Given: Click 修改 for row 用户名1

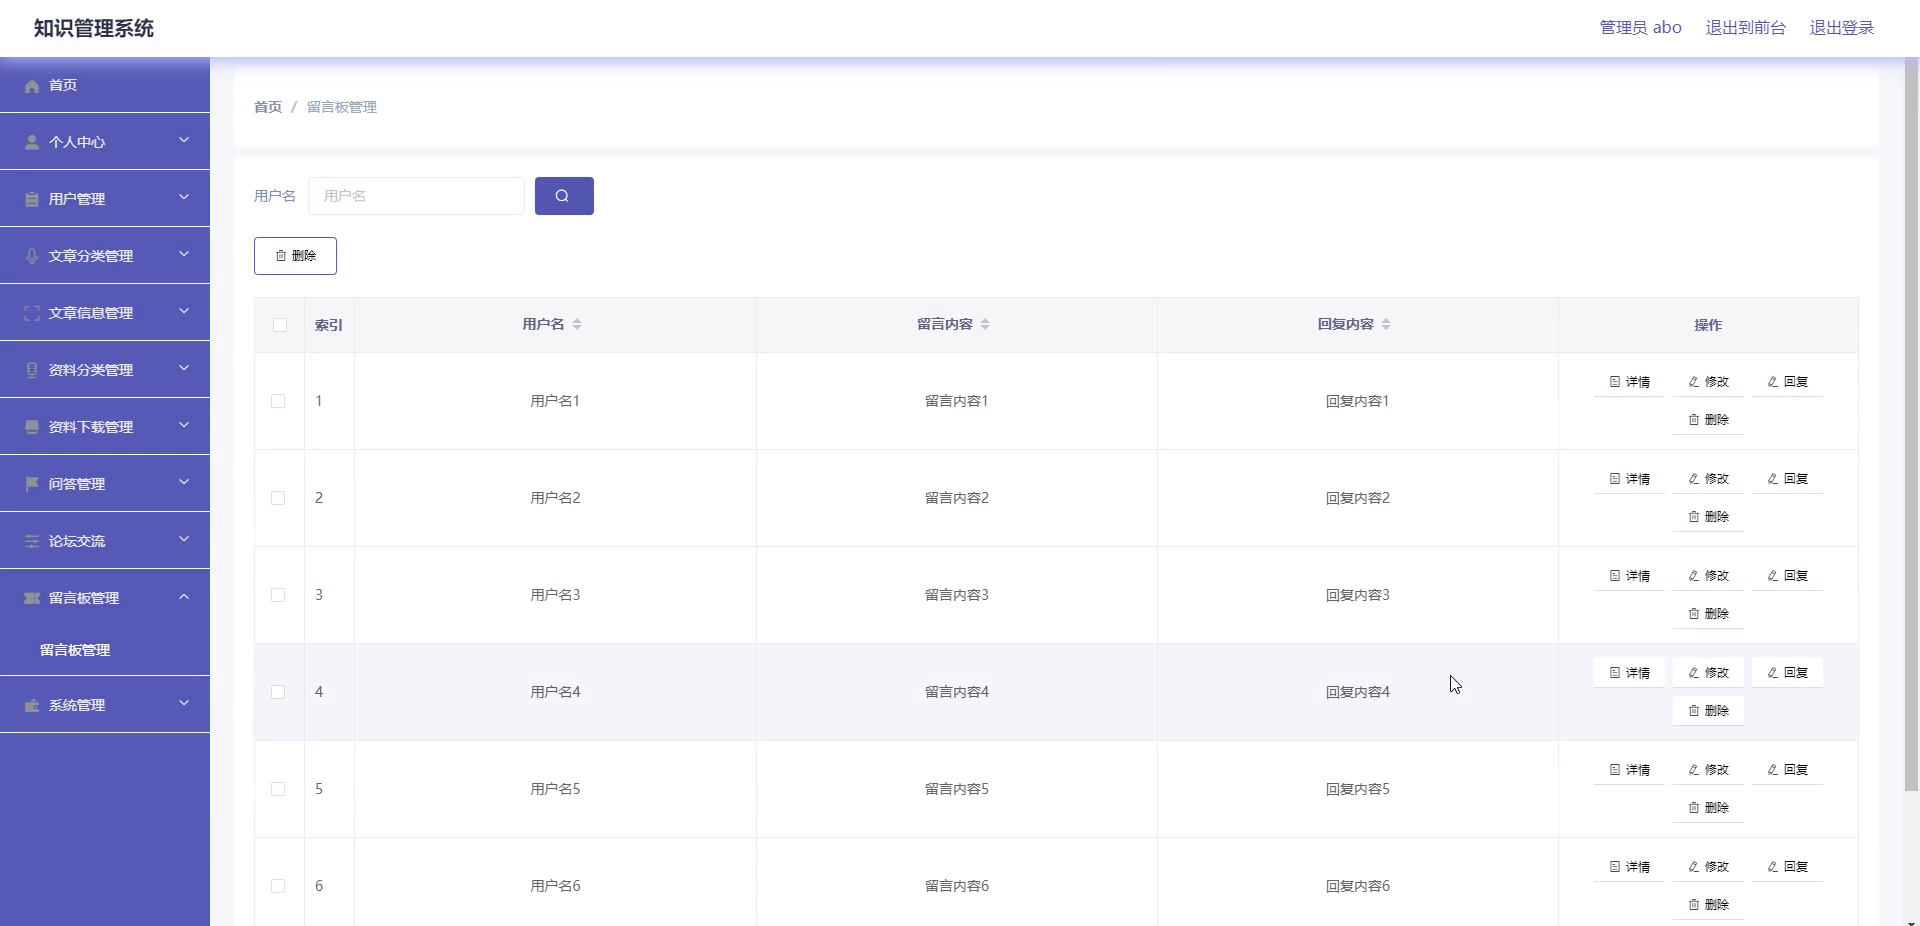Looking at the screenshot, I should (1708, 382).
